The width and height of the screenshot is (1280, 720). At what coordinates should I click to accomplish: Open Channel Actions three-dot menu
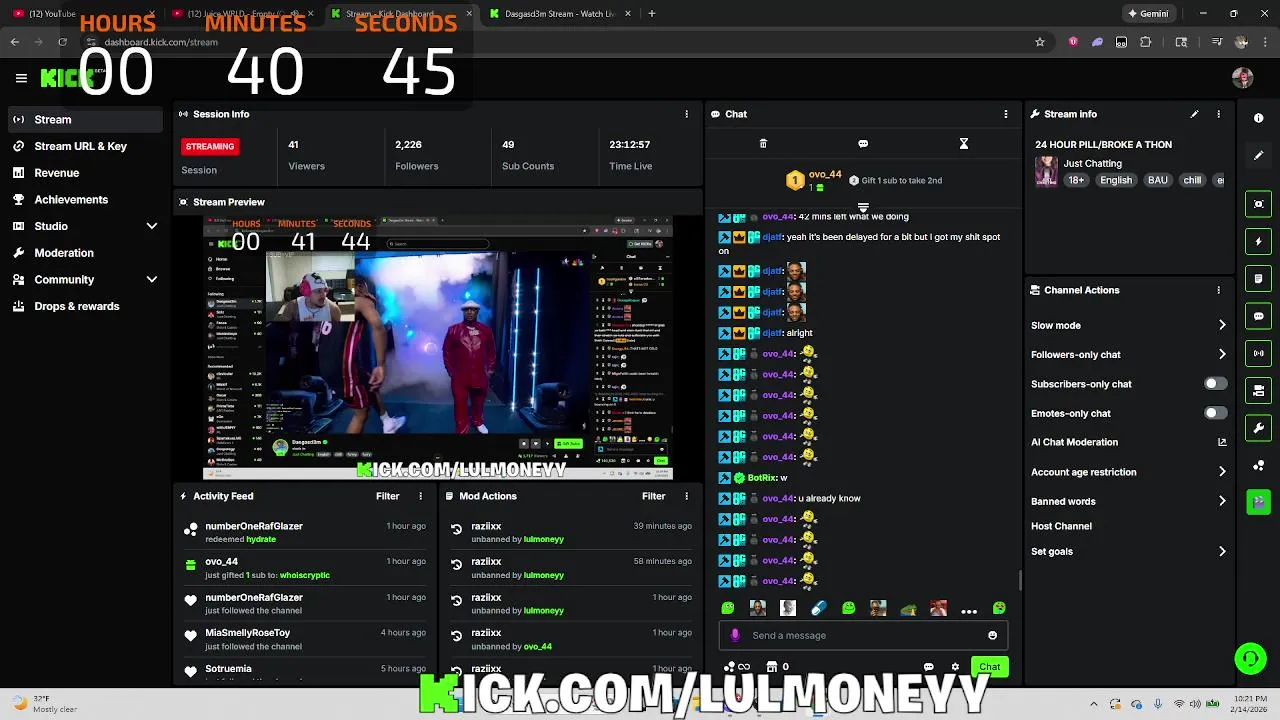click(1218, 290)
